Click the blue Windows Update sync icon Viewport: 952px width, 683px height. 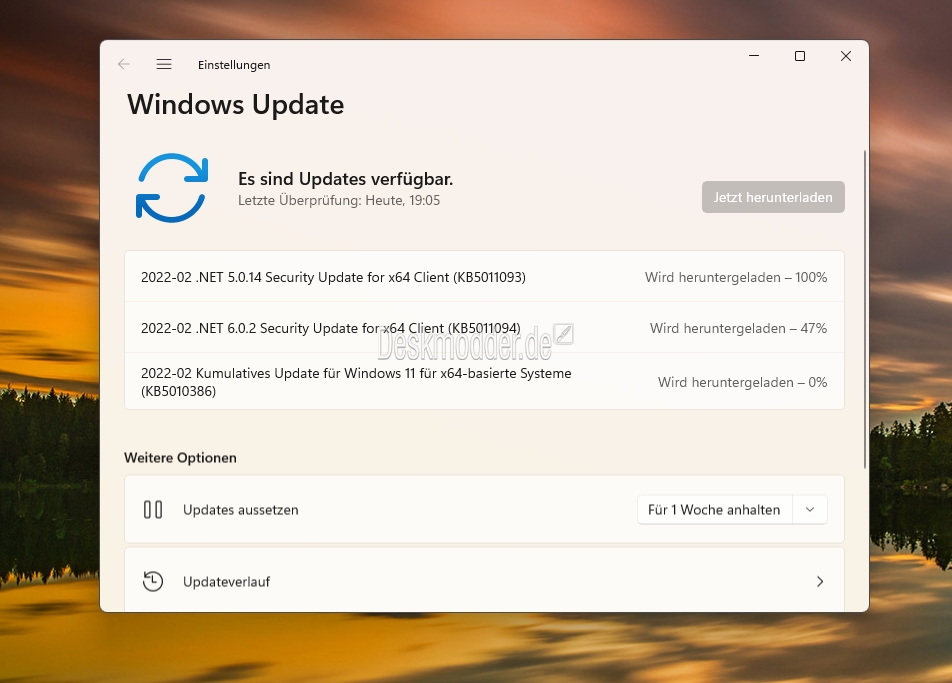tap(172, 188)
